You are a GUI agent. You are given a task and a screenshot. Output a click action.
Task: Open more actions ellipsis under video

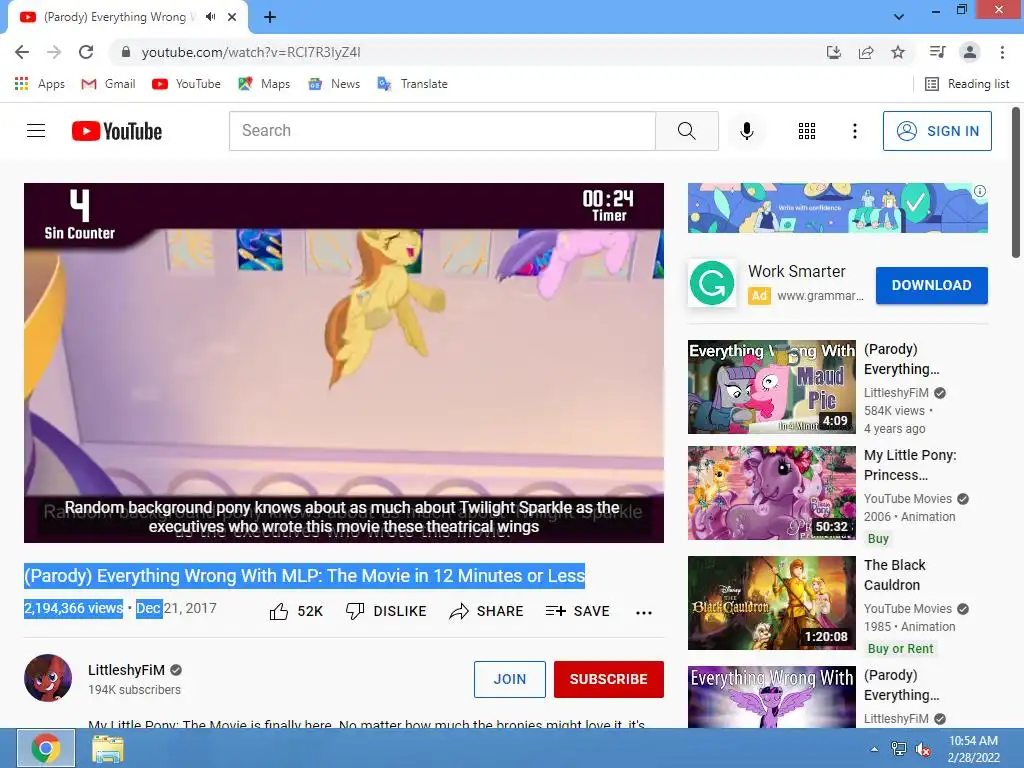(644, 613)
